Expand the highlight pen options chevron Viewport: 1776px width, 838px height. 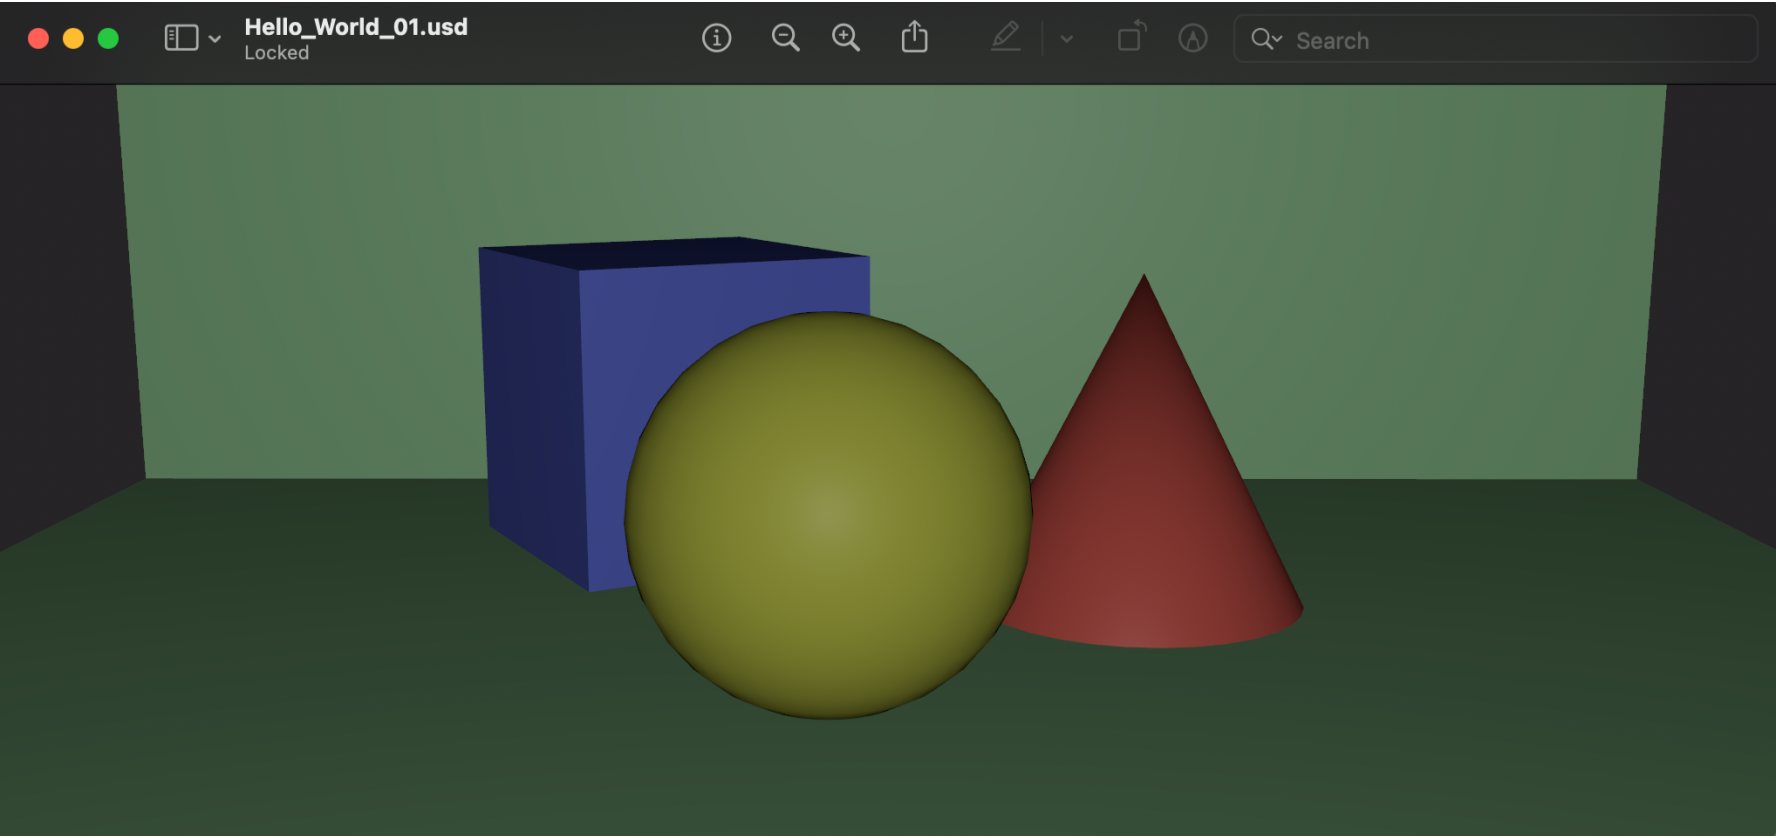[x=1067, y=39]
